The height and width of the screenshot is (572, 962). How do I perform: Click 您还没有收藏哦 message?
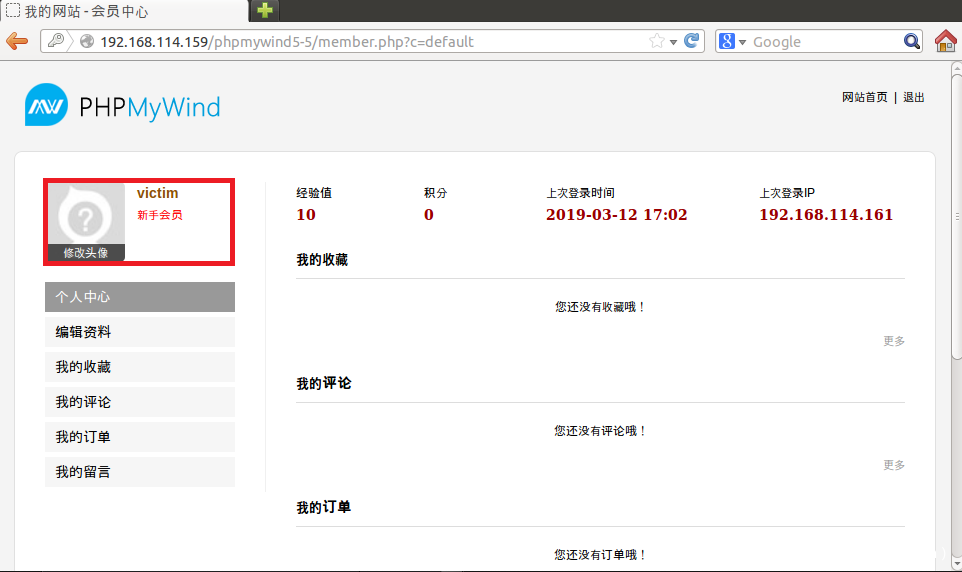pyautogui.click(x=600, y=307)
